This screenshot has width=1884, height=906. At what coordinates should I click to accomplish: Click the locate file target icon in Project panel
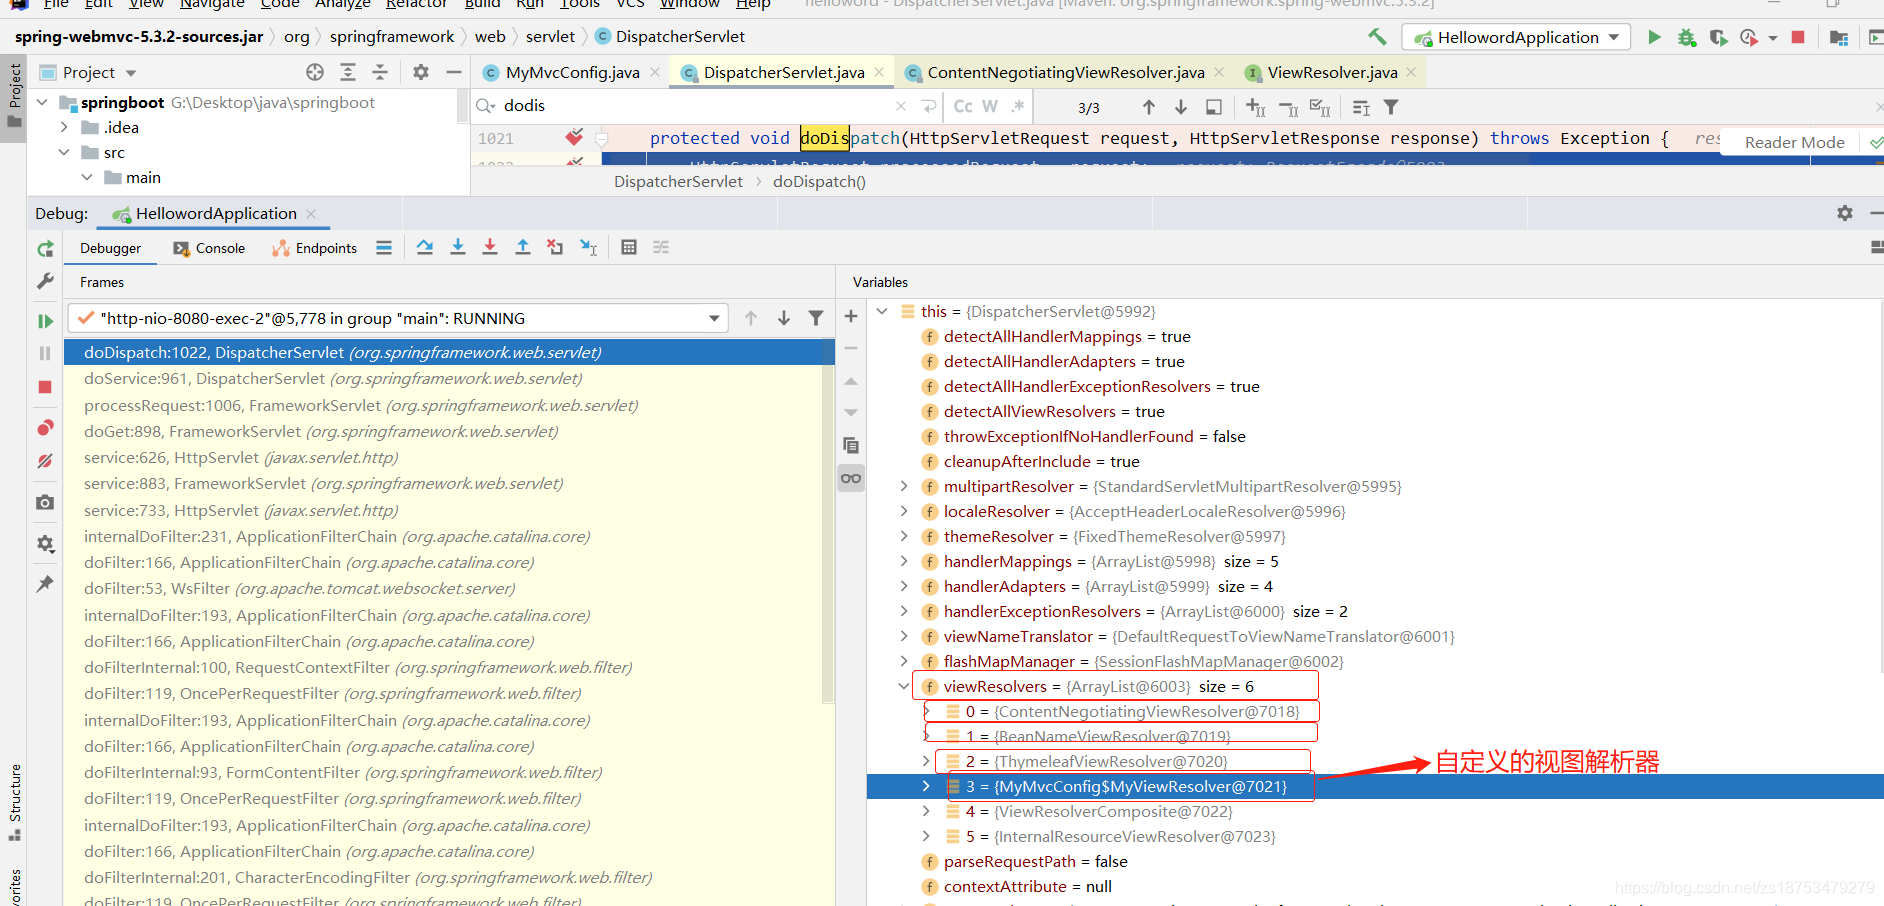click(315, 72)
